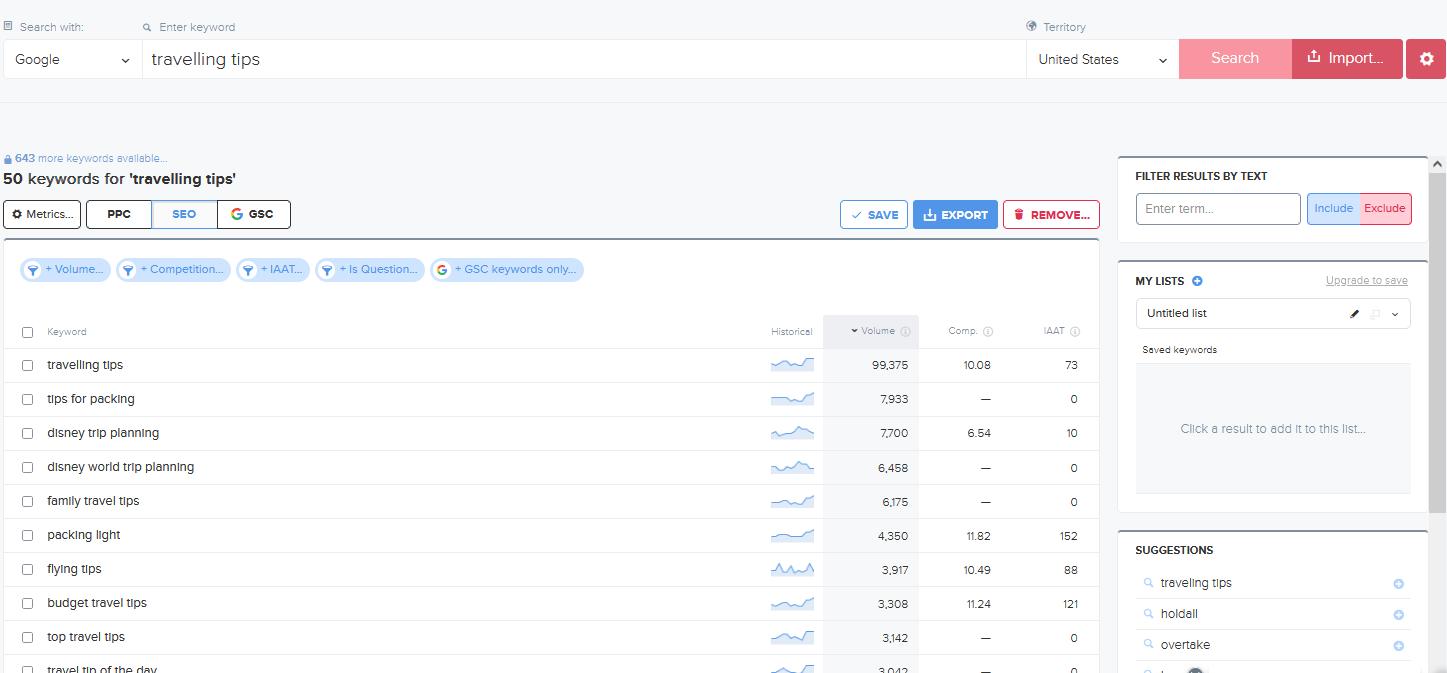Click the info icon next to IAAT header
This screenshot has height=673, width=1447.
coord(1075,332)
